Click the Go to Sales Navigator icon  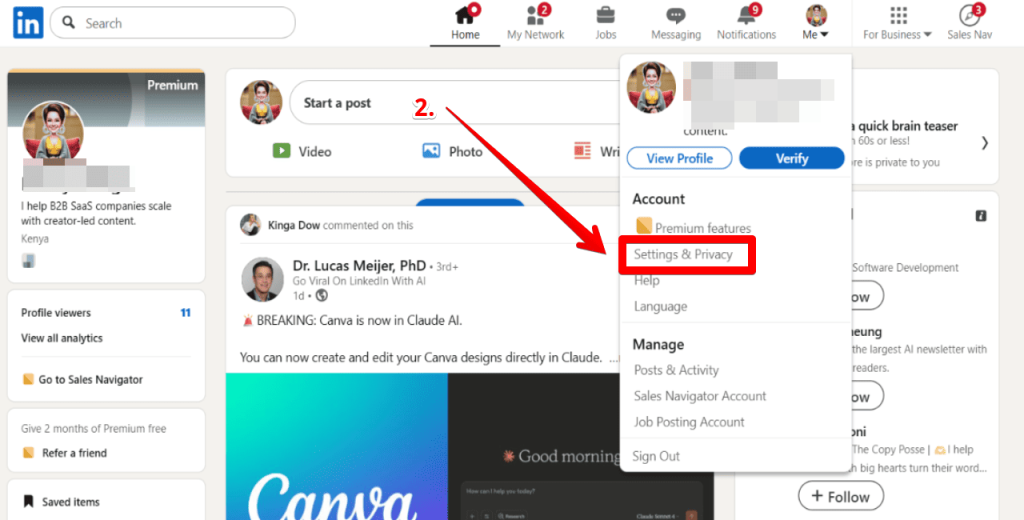pyautogui.click(x=28, y=379)
